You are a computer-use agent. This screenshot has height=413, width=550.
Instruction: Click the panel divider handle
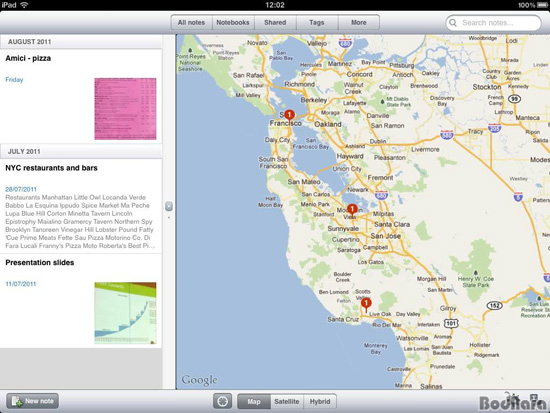click(169, 206)
